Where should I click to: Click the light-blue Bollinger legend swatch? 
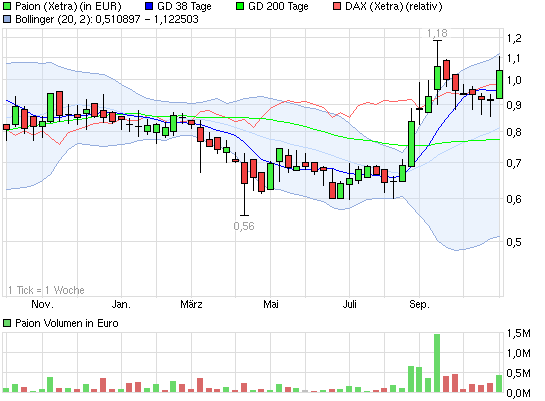[7, 19]
